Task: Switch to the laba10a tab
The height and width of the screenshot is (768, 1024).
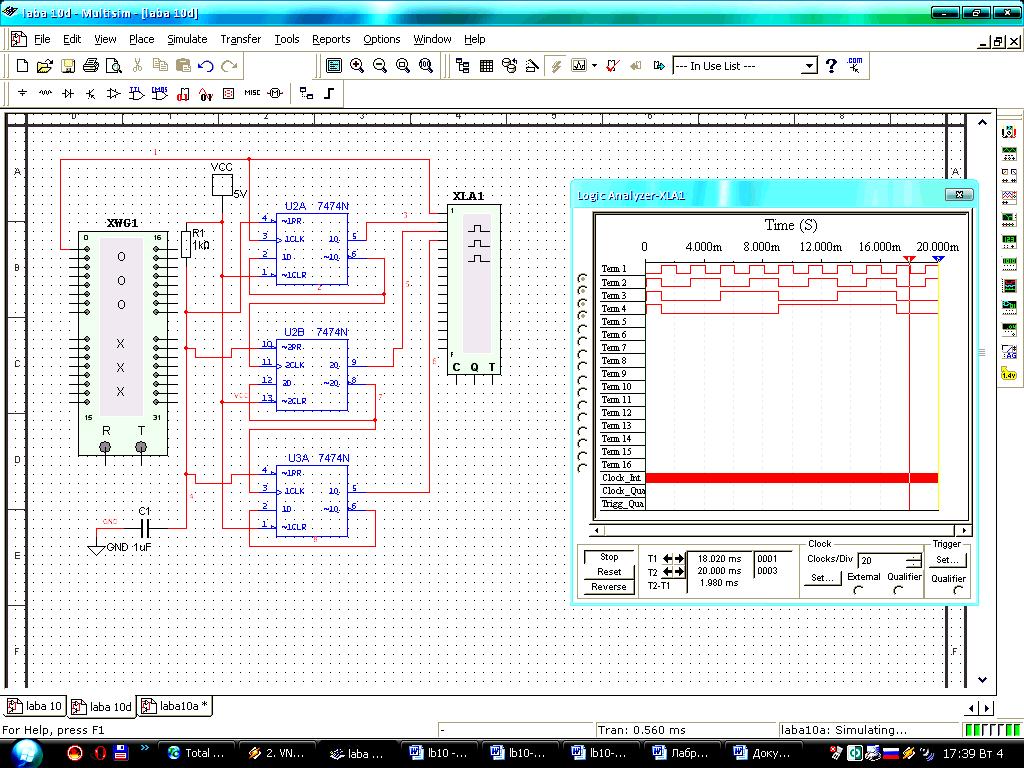Action: pyautogui.click(x=176, y=706)
